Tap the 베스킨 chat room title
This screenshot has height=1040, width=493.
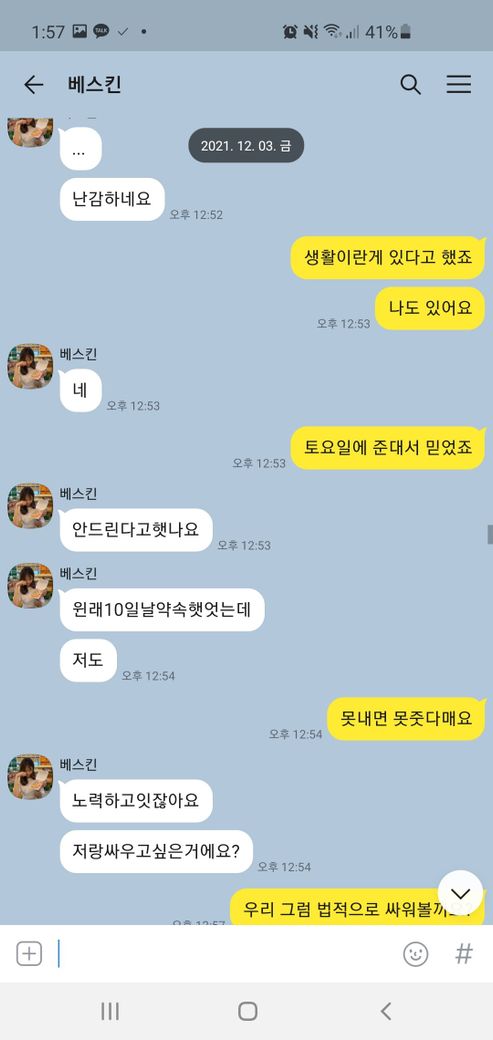click(x=94, y=85)
